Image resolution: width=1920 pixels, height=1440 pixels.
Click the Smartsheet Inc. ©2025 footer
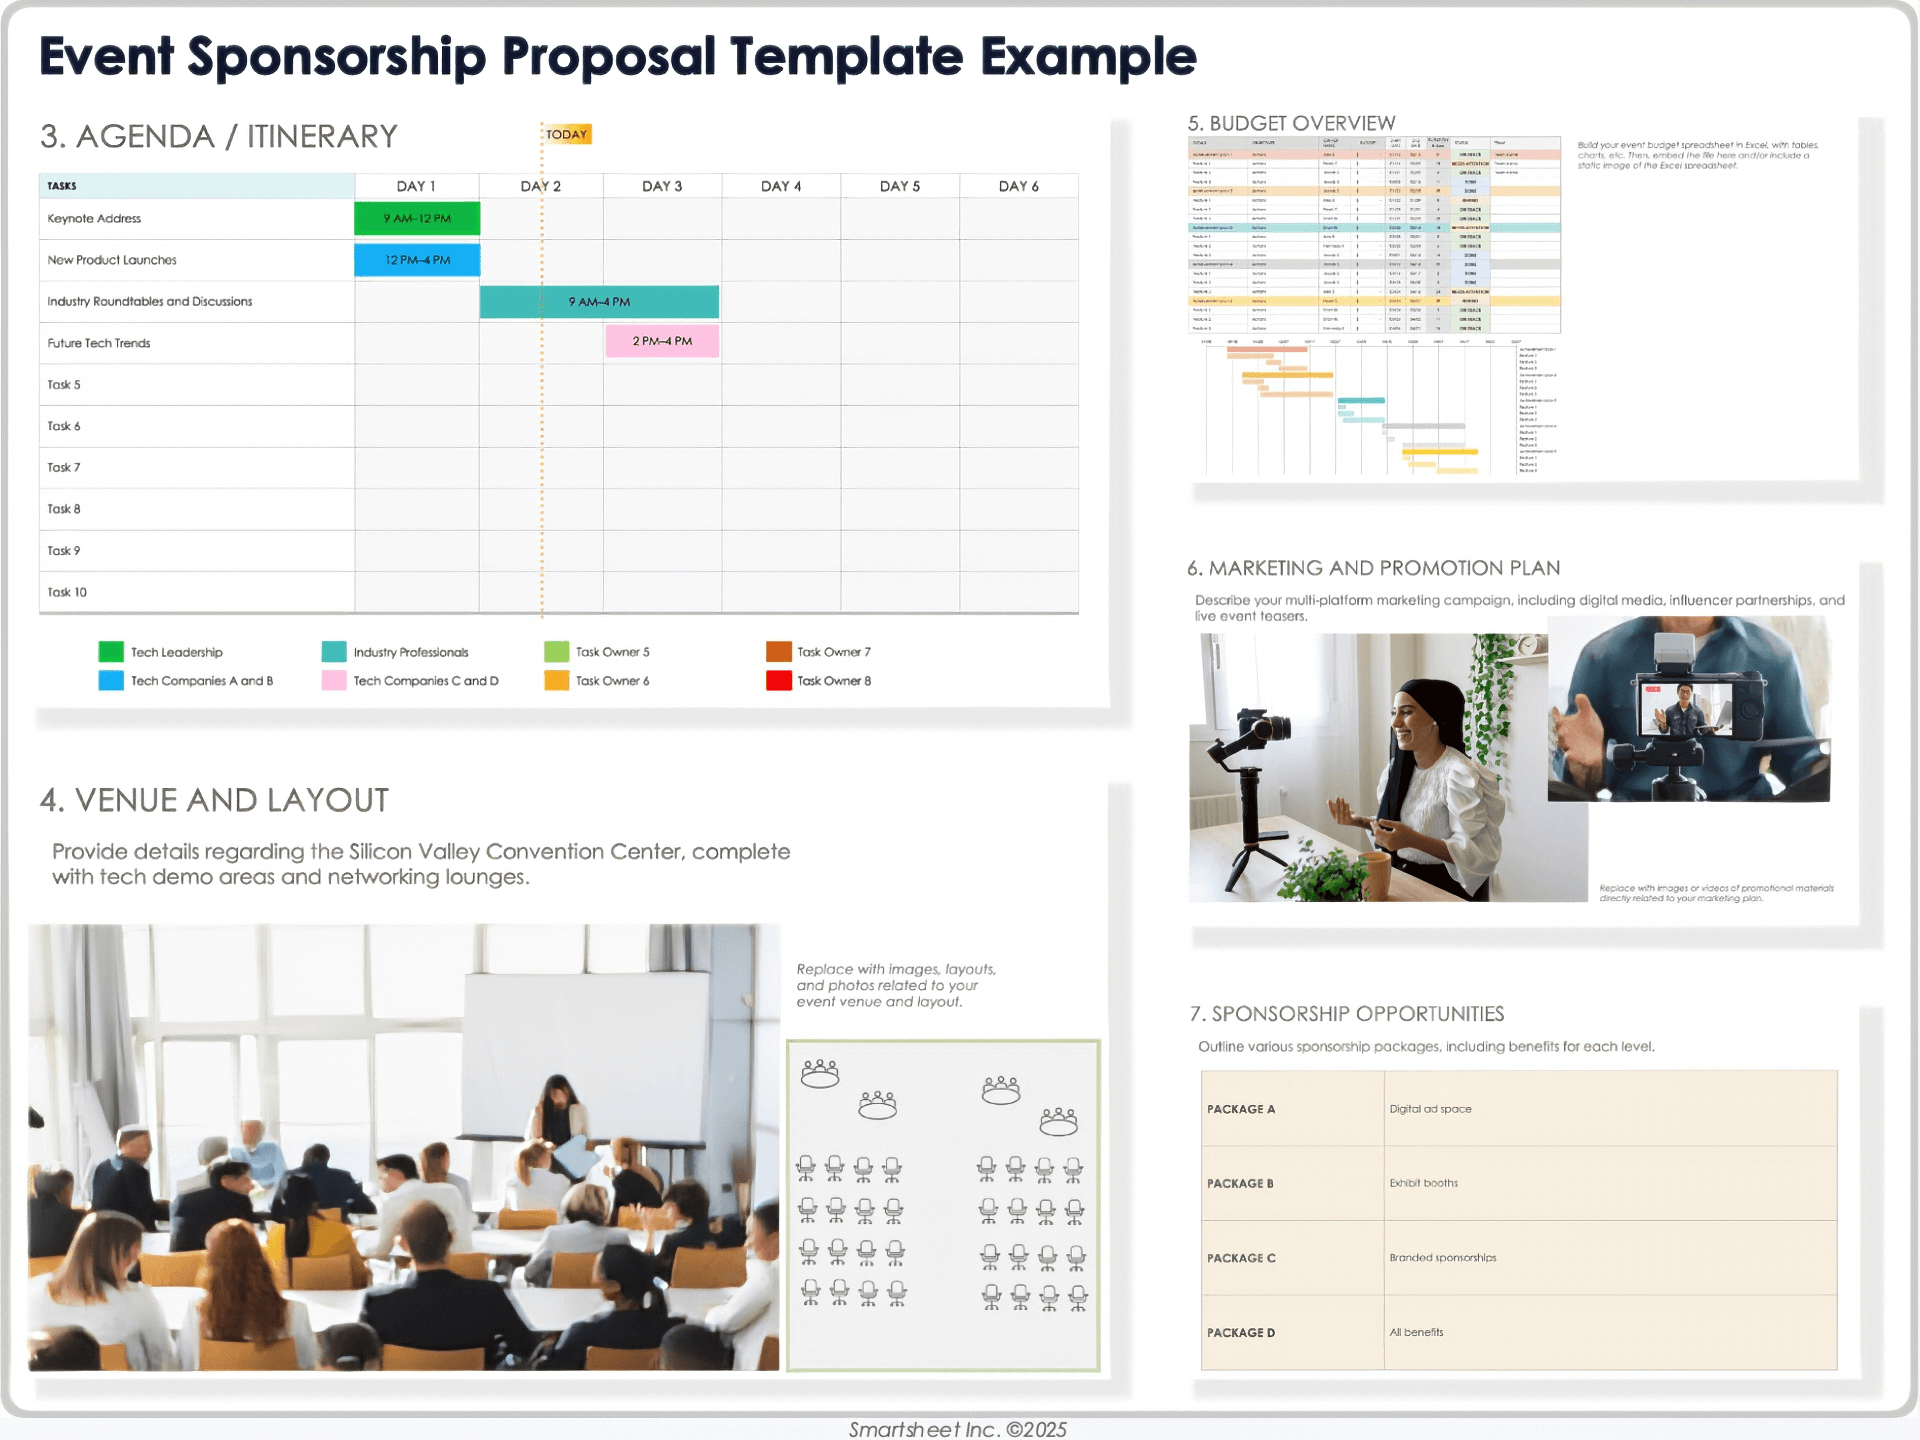tap(958, 1429)
